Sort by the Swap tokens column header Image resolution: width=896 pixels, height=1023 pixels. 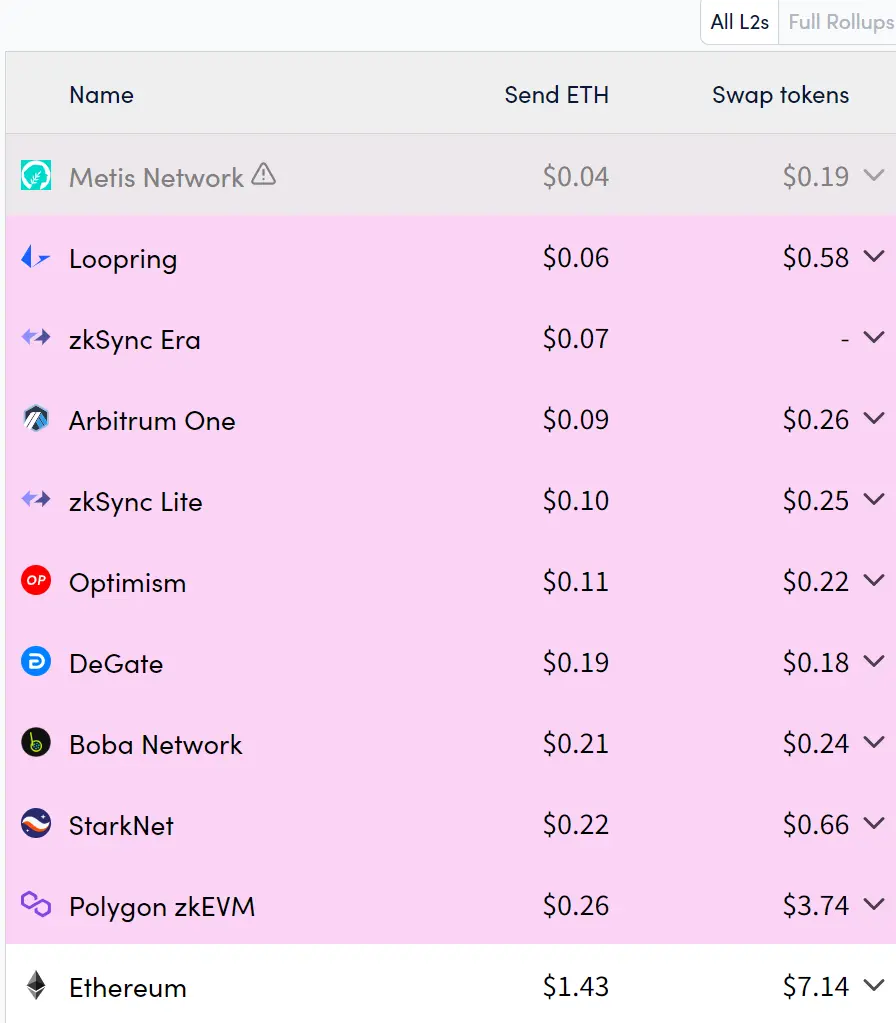[780, 95]
